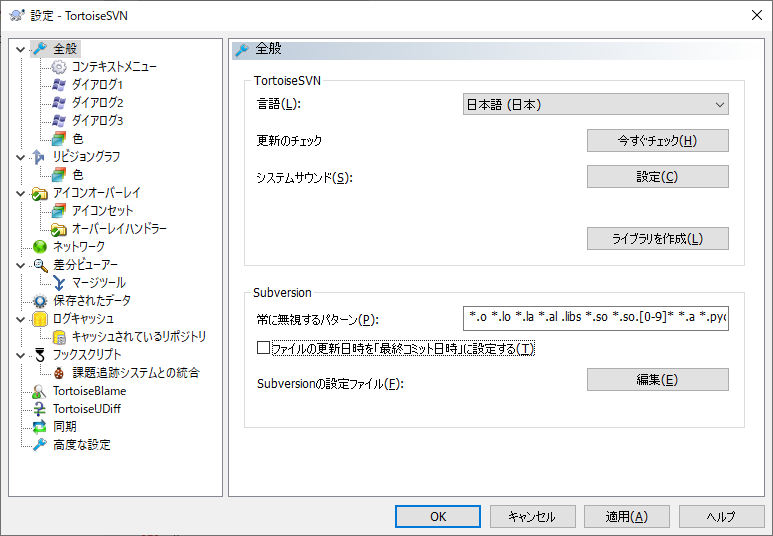Click the database icon for ログキャッシュ
The image size is (773, 536).
(39, 319)
